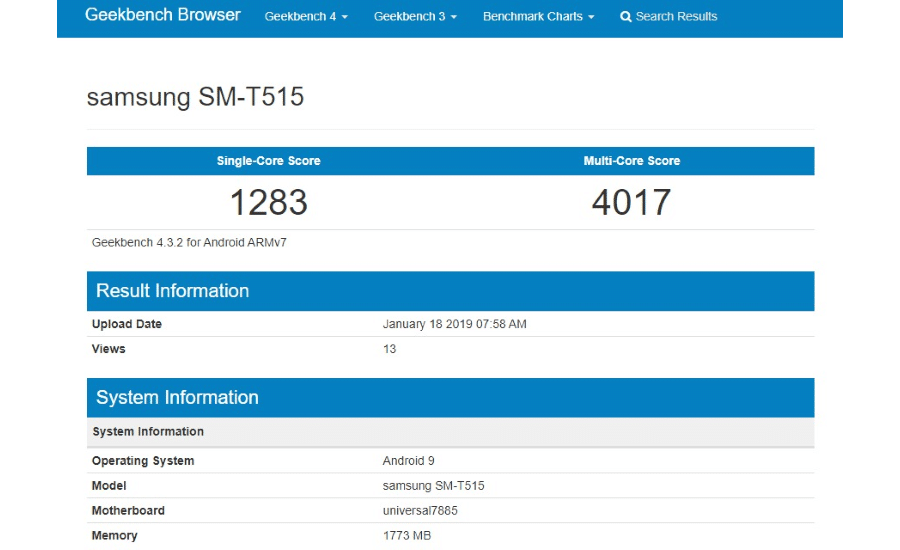Select the single-core score value 1283

tap(269, 202)
